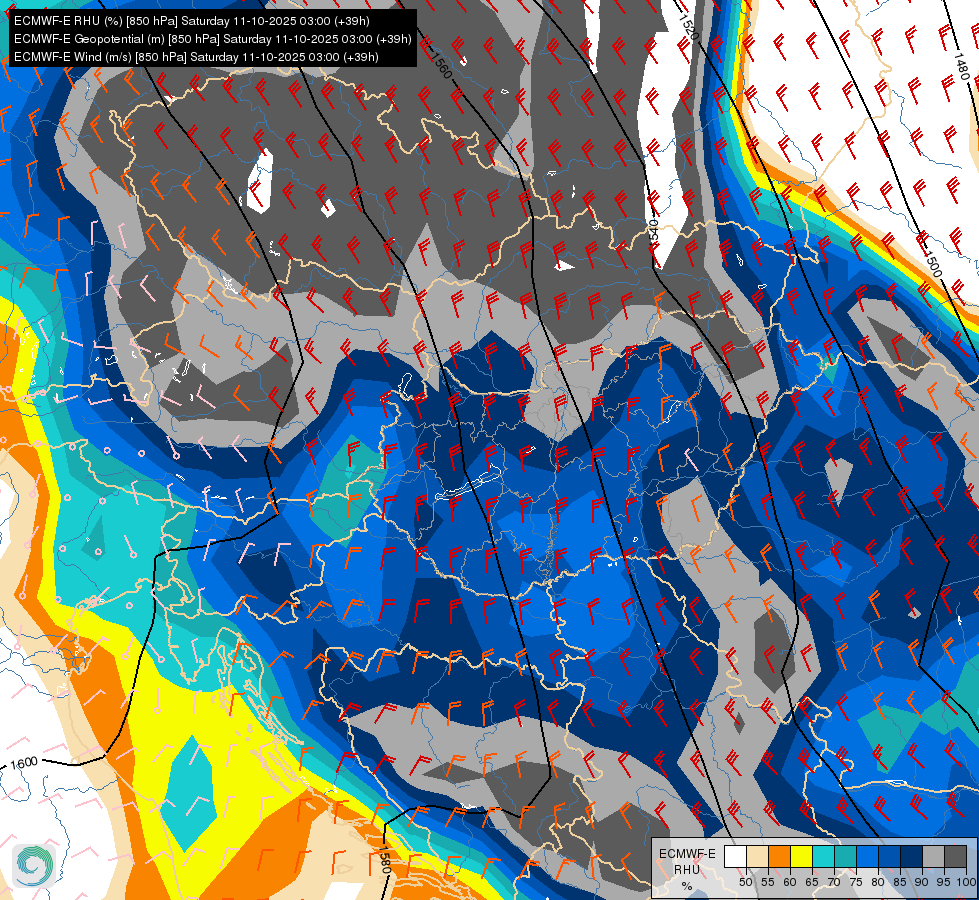
Task: Click the 1580 geopotential contour label
Action: pos(385,862)
